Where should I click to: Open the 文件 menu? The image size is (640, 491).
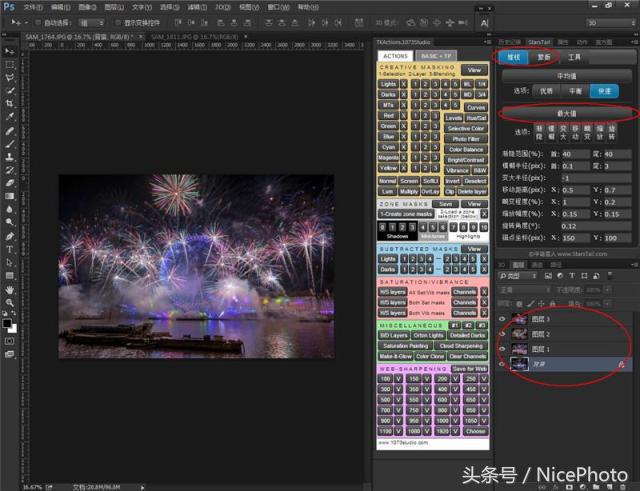(x=33, y=7)
